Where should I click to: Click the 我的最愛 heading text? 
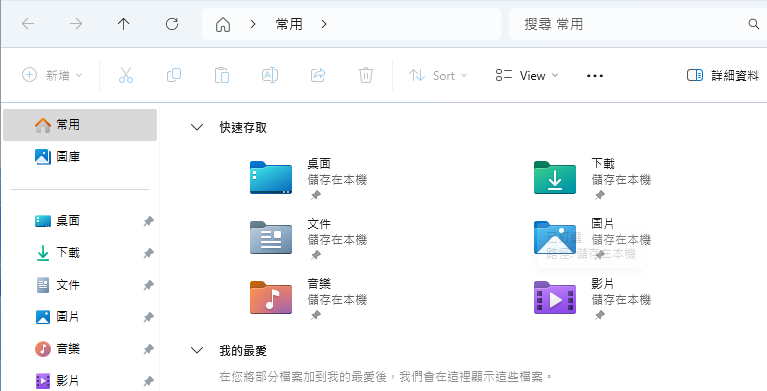click(x=243, y=350)
